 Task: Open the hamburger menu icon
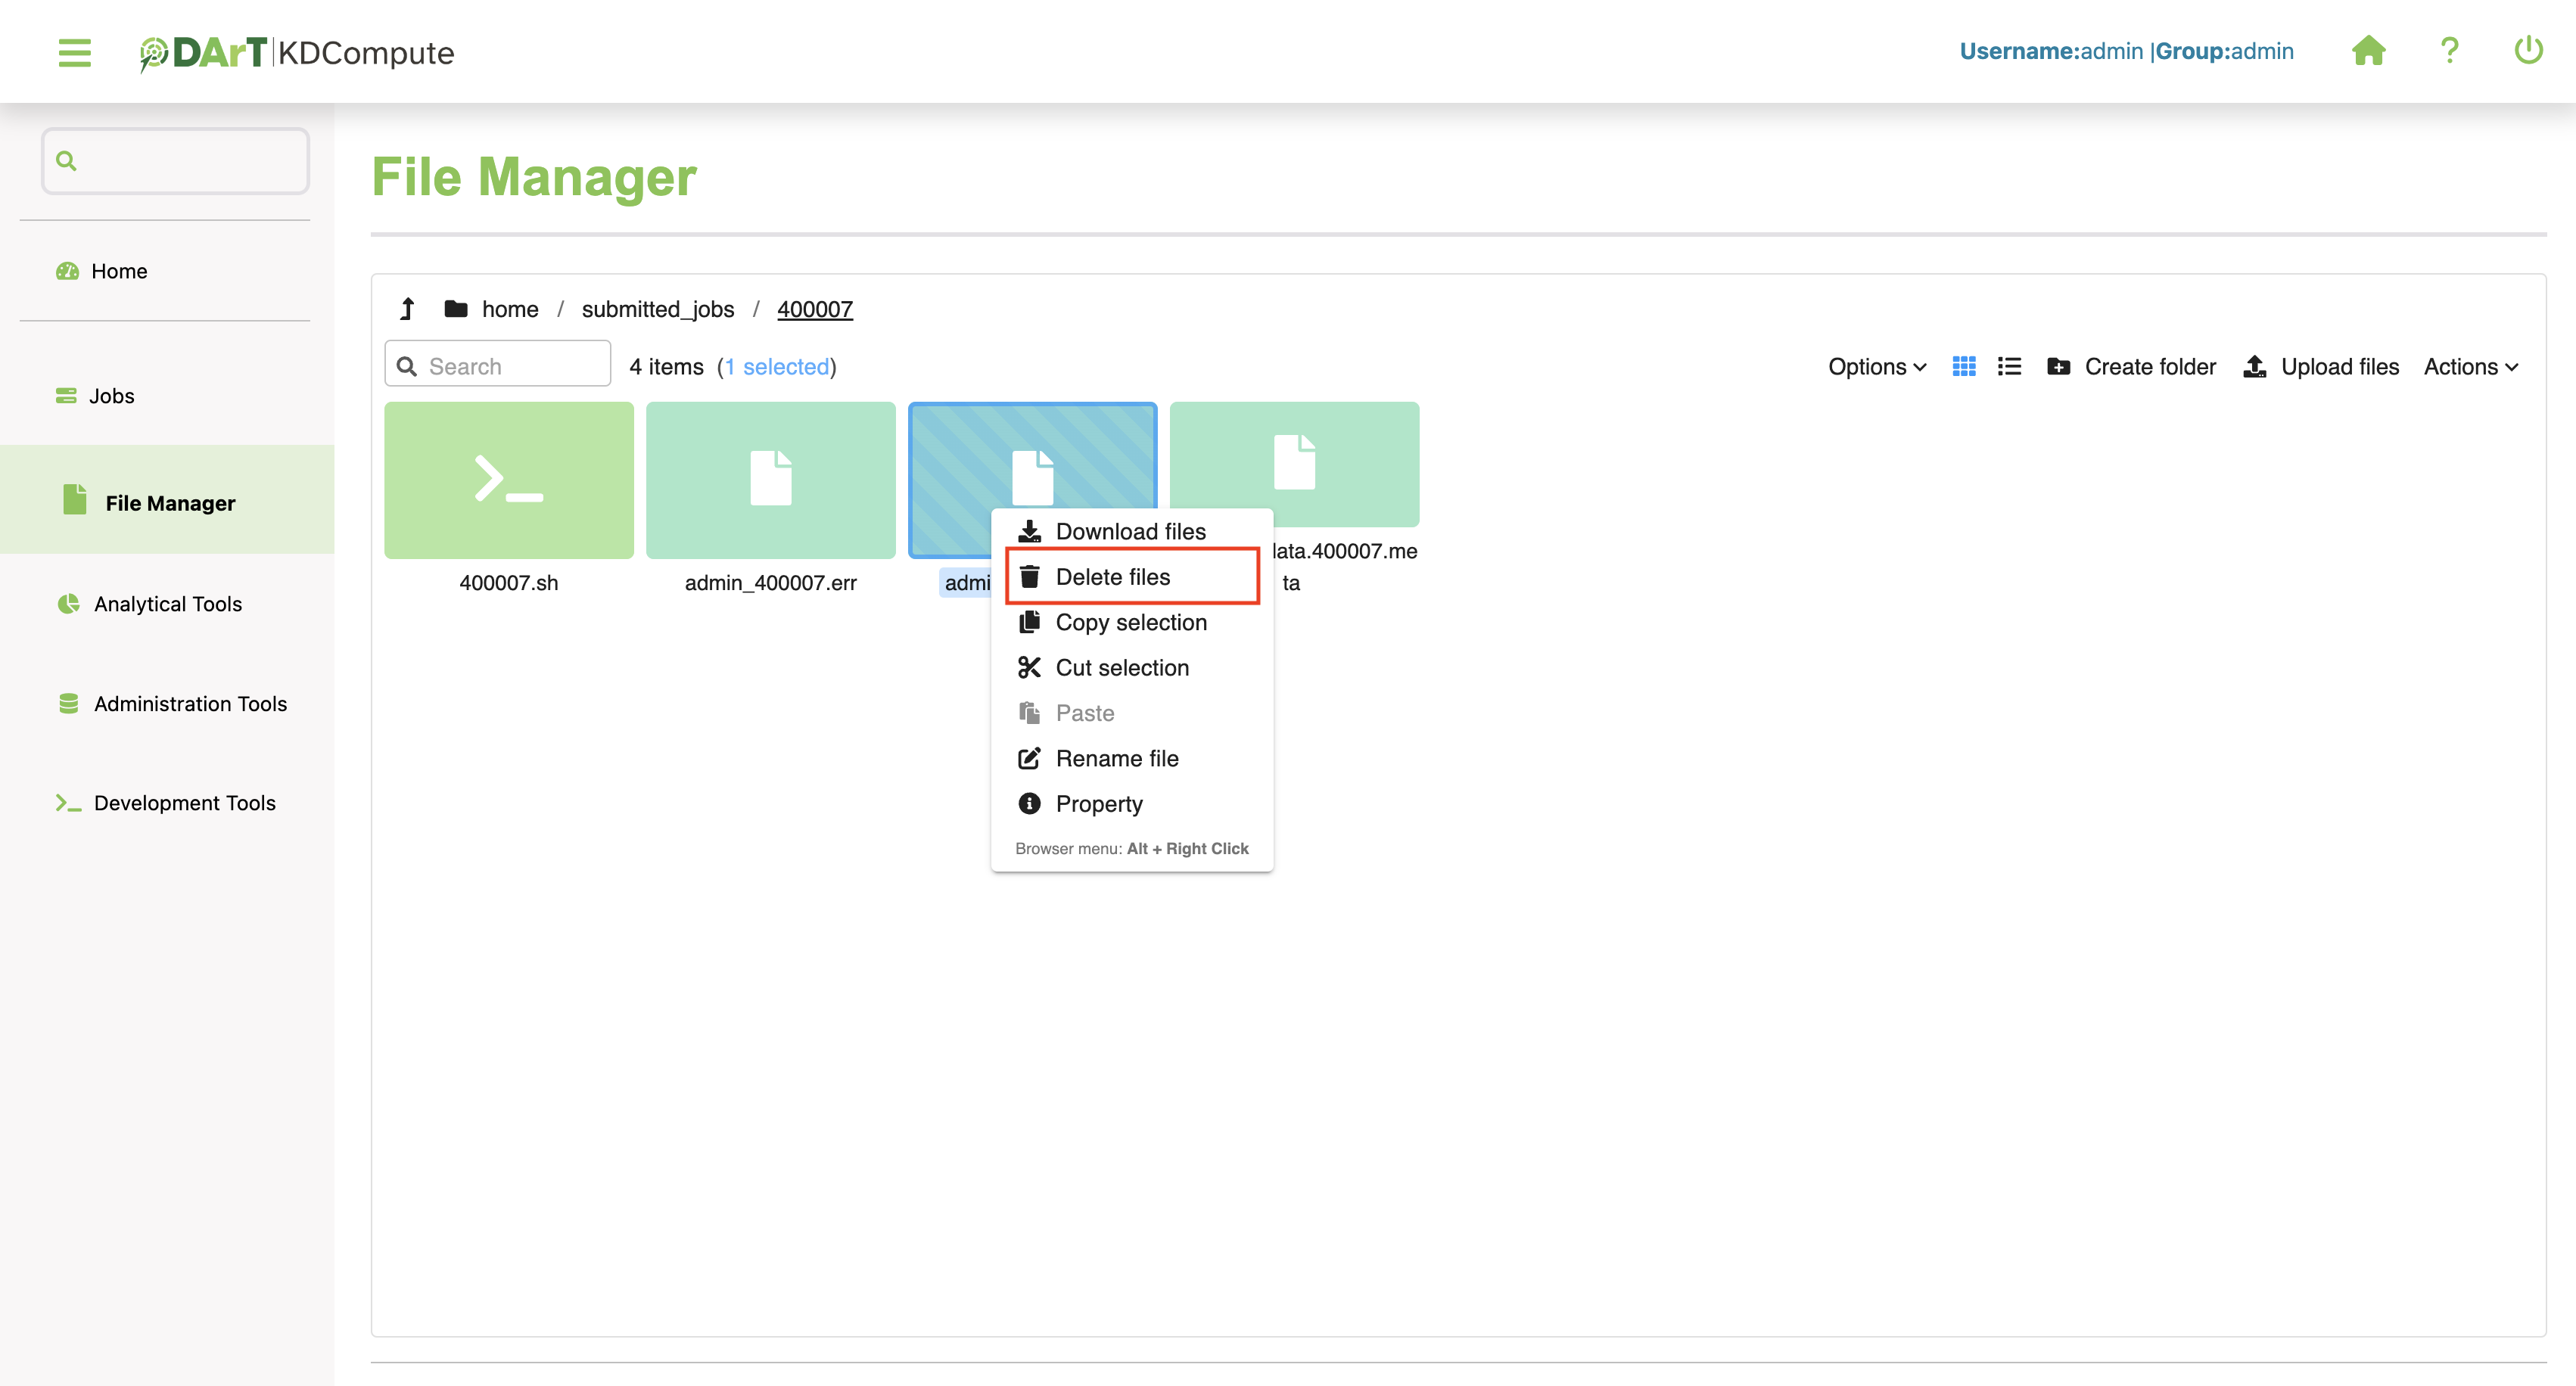point(74,52)
